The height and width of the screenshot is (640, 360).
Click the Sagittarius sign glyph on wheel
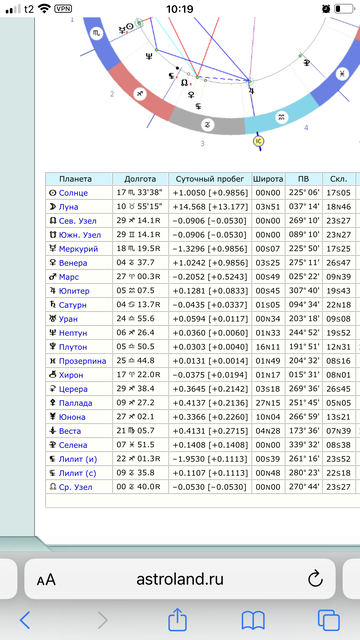pyautogui.click(x=140, y=94)
